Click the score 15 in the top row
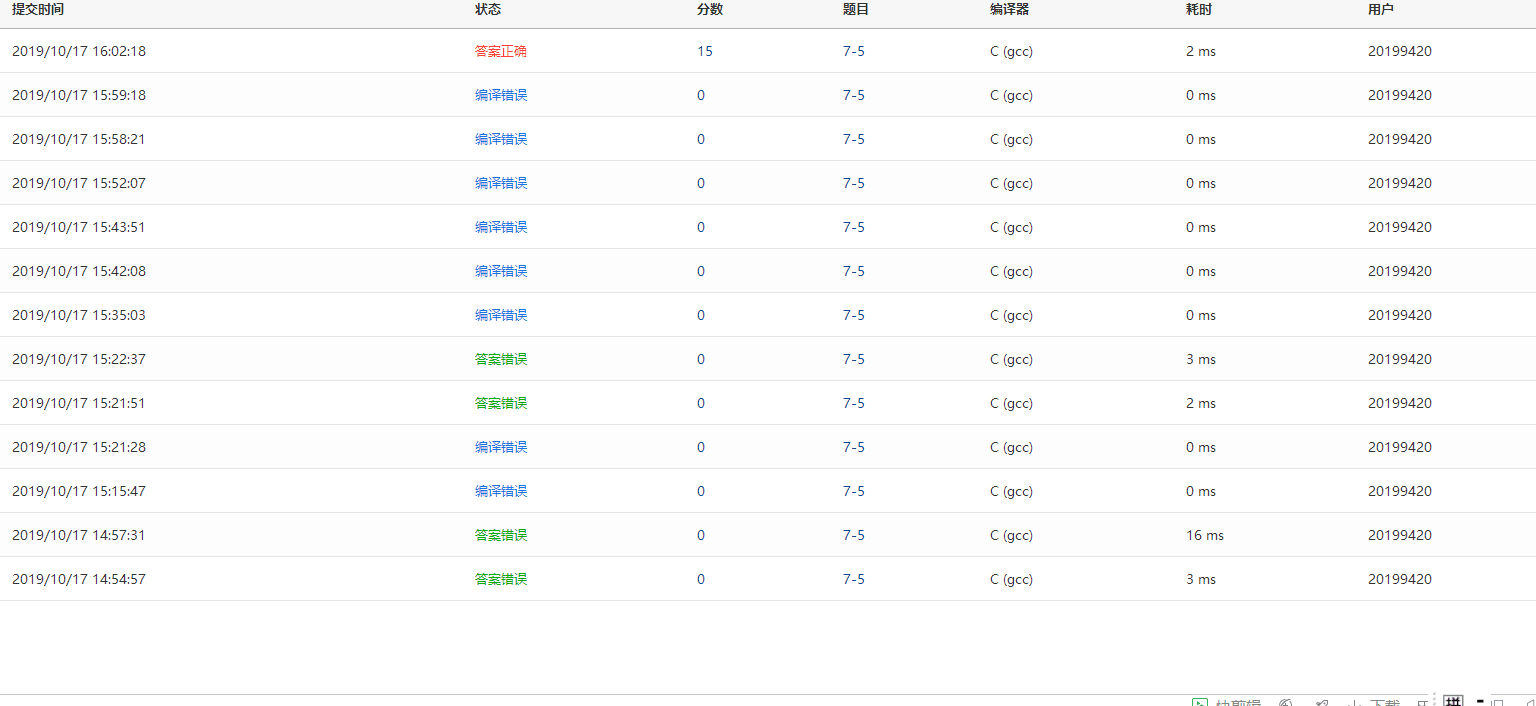This screenshot has height=706, width=1536. [x=705, y=51]
